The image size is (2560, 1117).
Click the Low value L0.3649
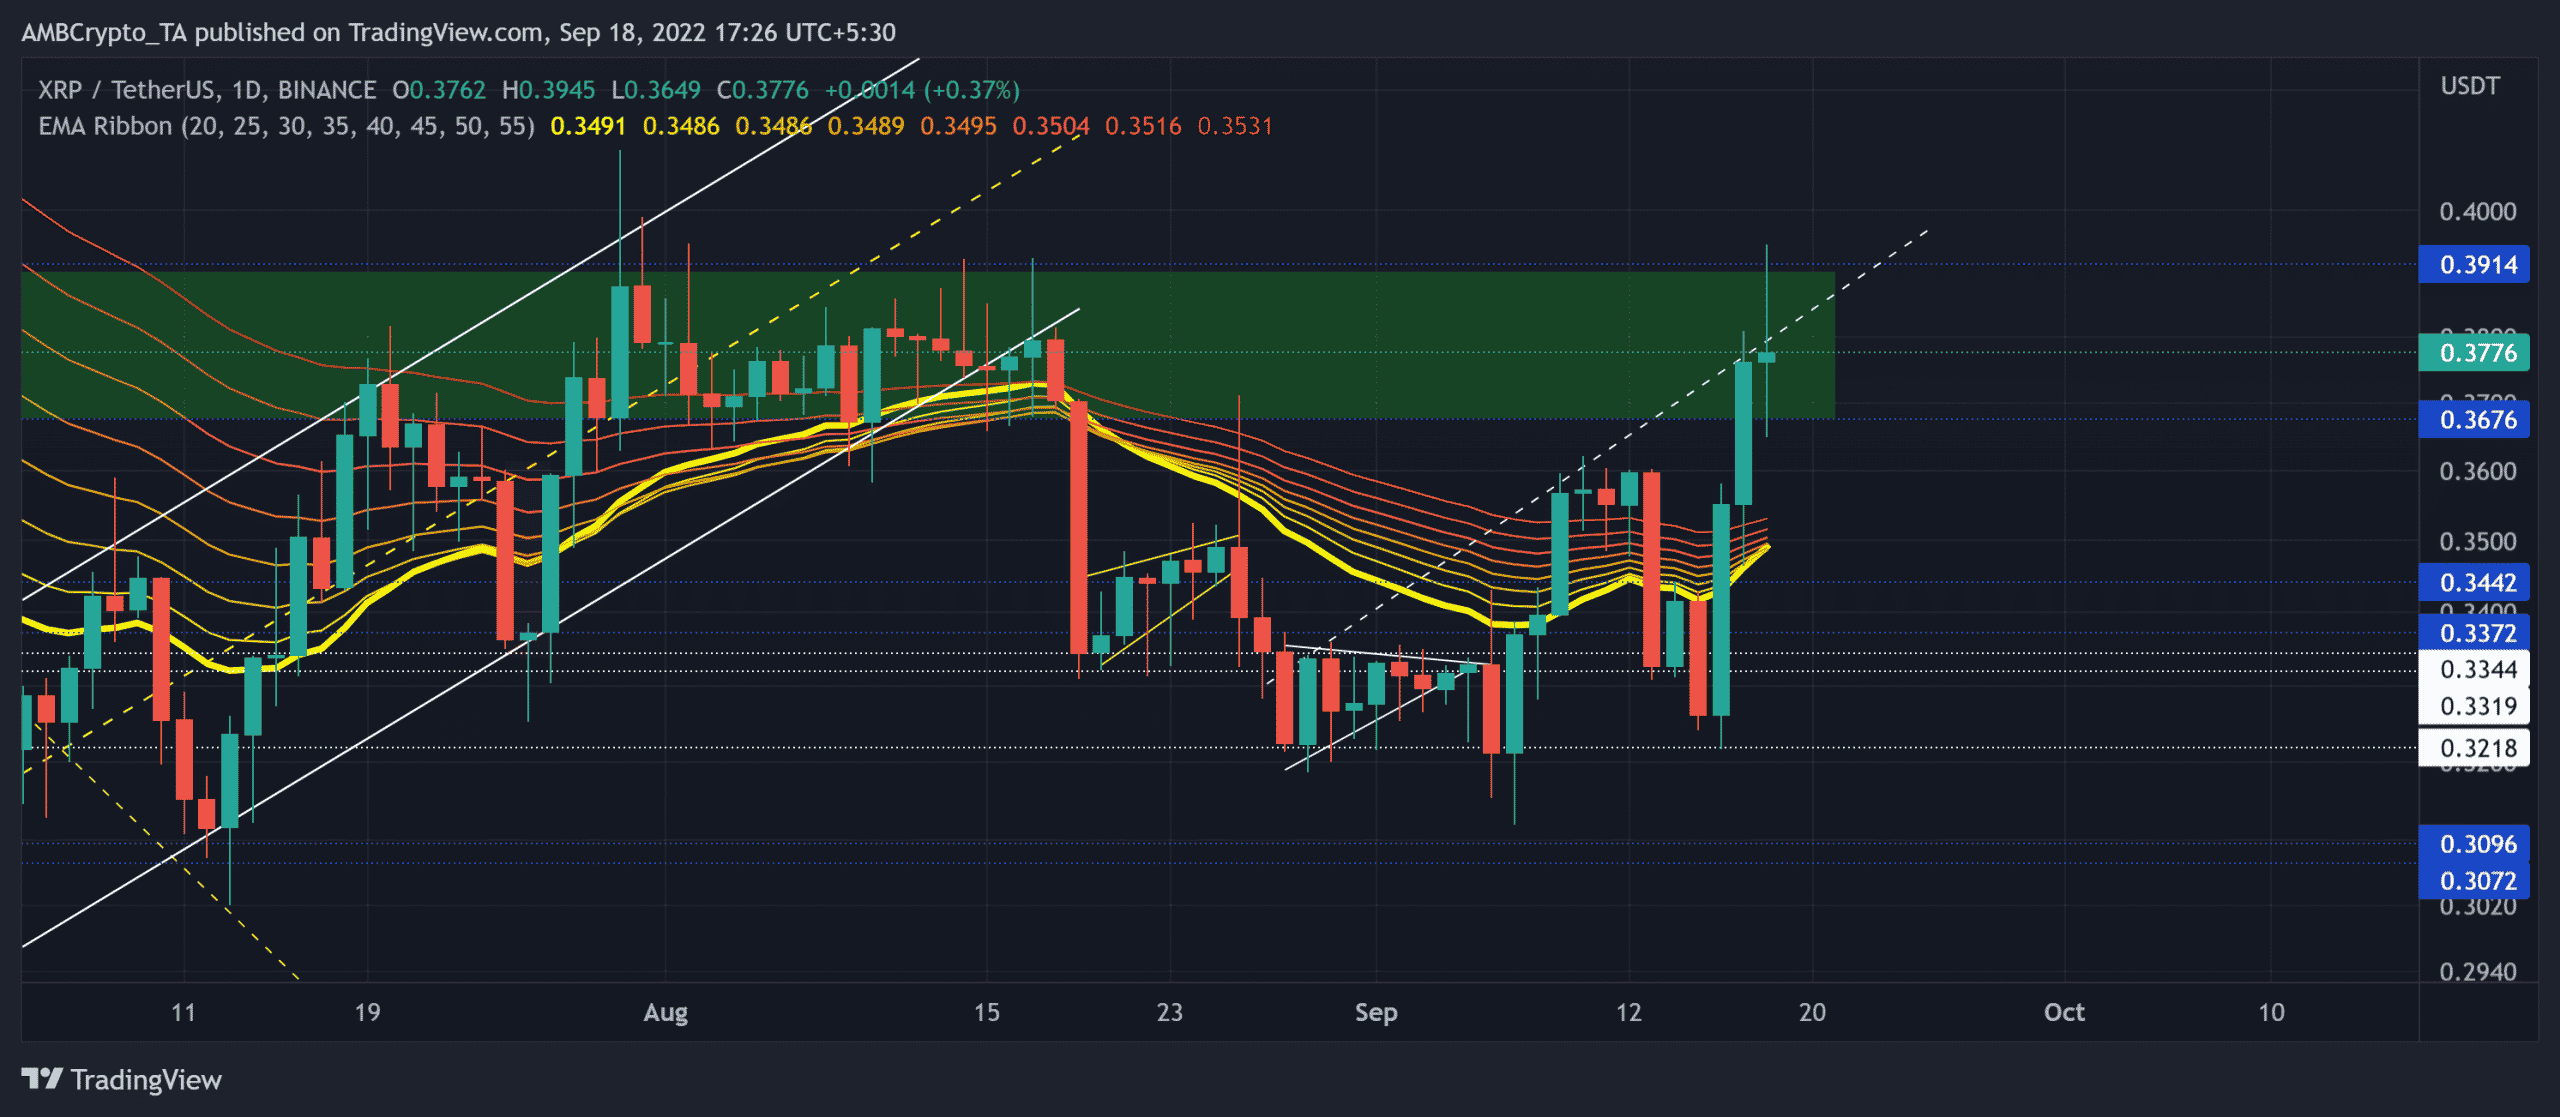656,90
